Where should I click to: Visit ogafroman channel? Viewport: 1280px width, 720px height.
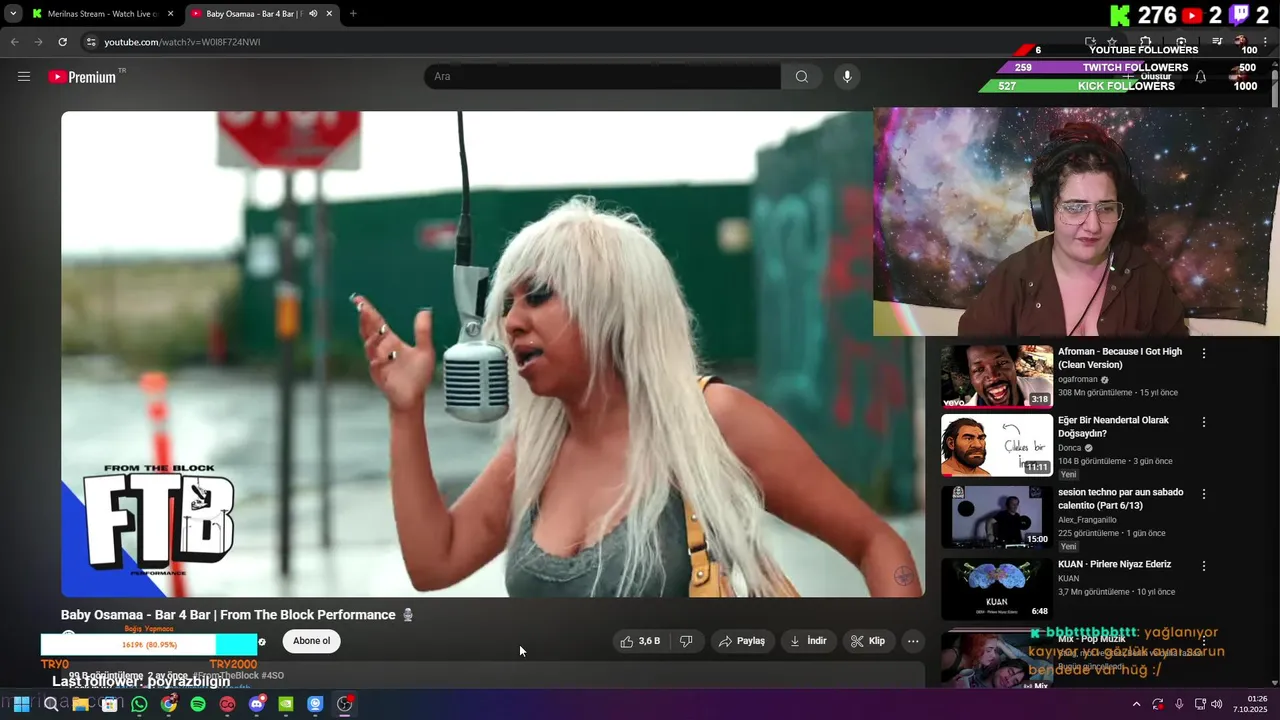pos(1078,380)
